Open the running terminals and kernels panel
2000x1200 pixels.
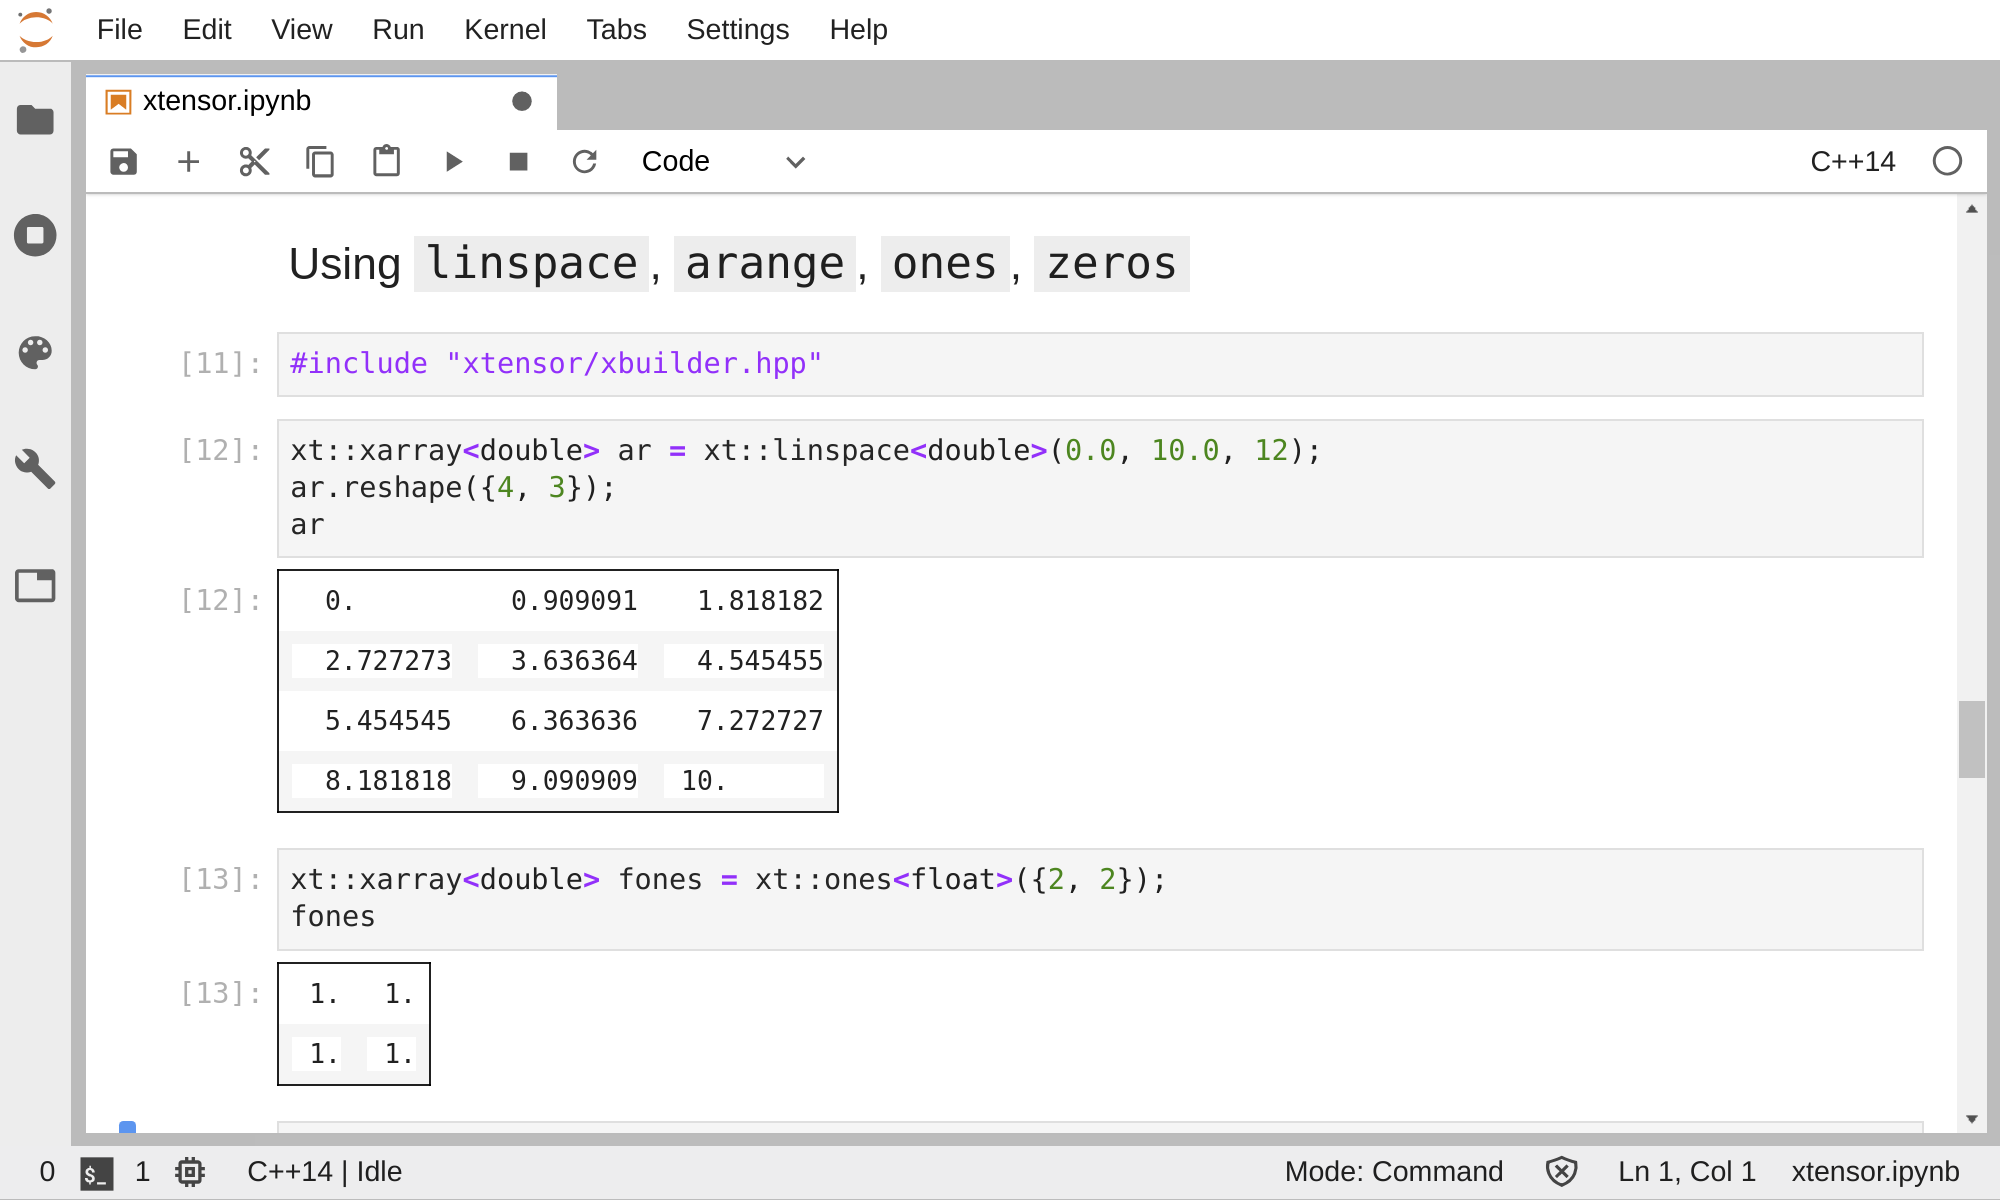tap(35, 236)
